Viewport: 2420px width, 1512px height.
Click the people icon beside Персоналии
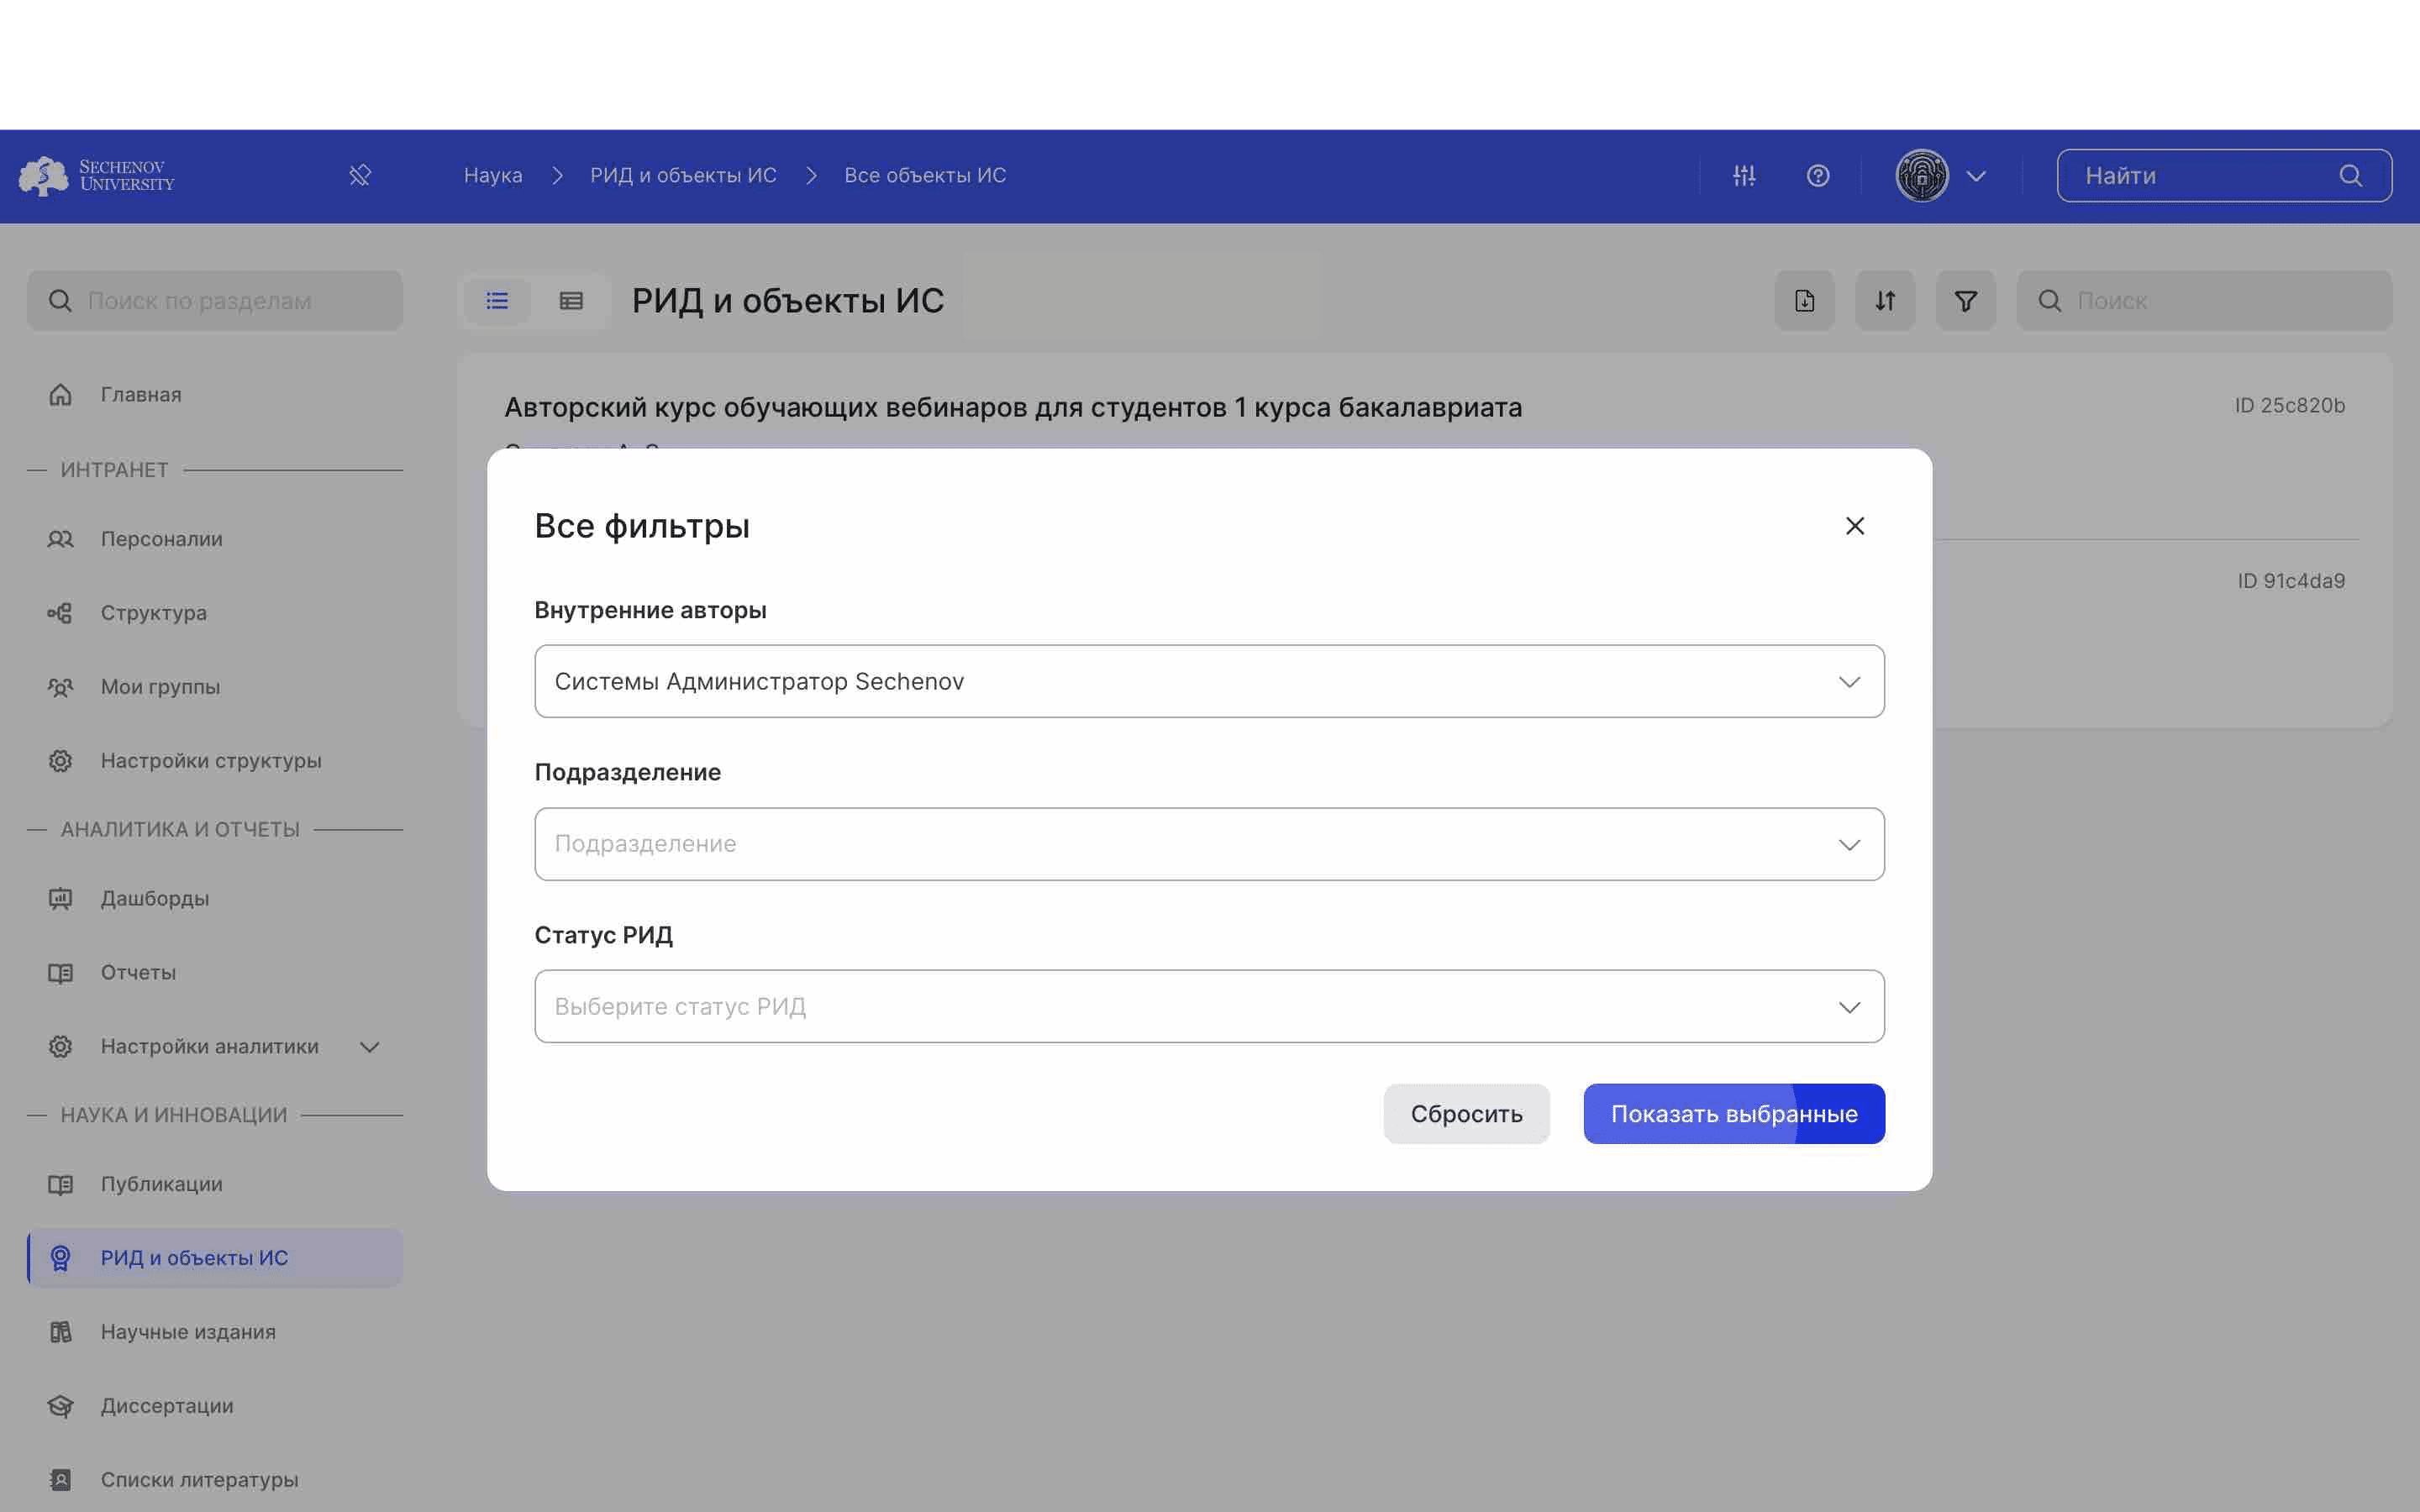click(x=60, y=539)
